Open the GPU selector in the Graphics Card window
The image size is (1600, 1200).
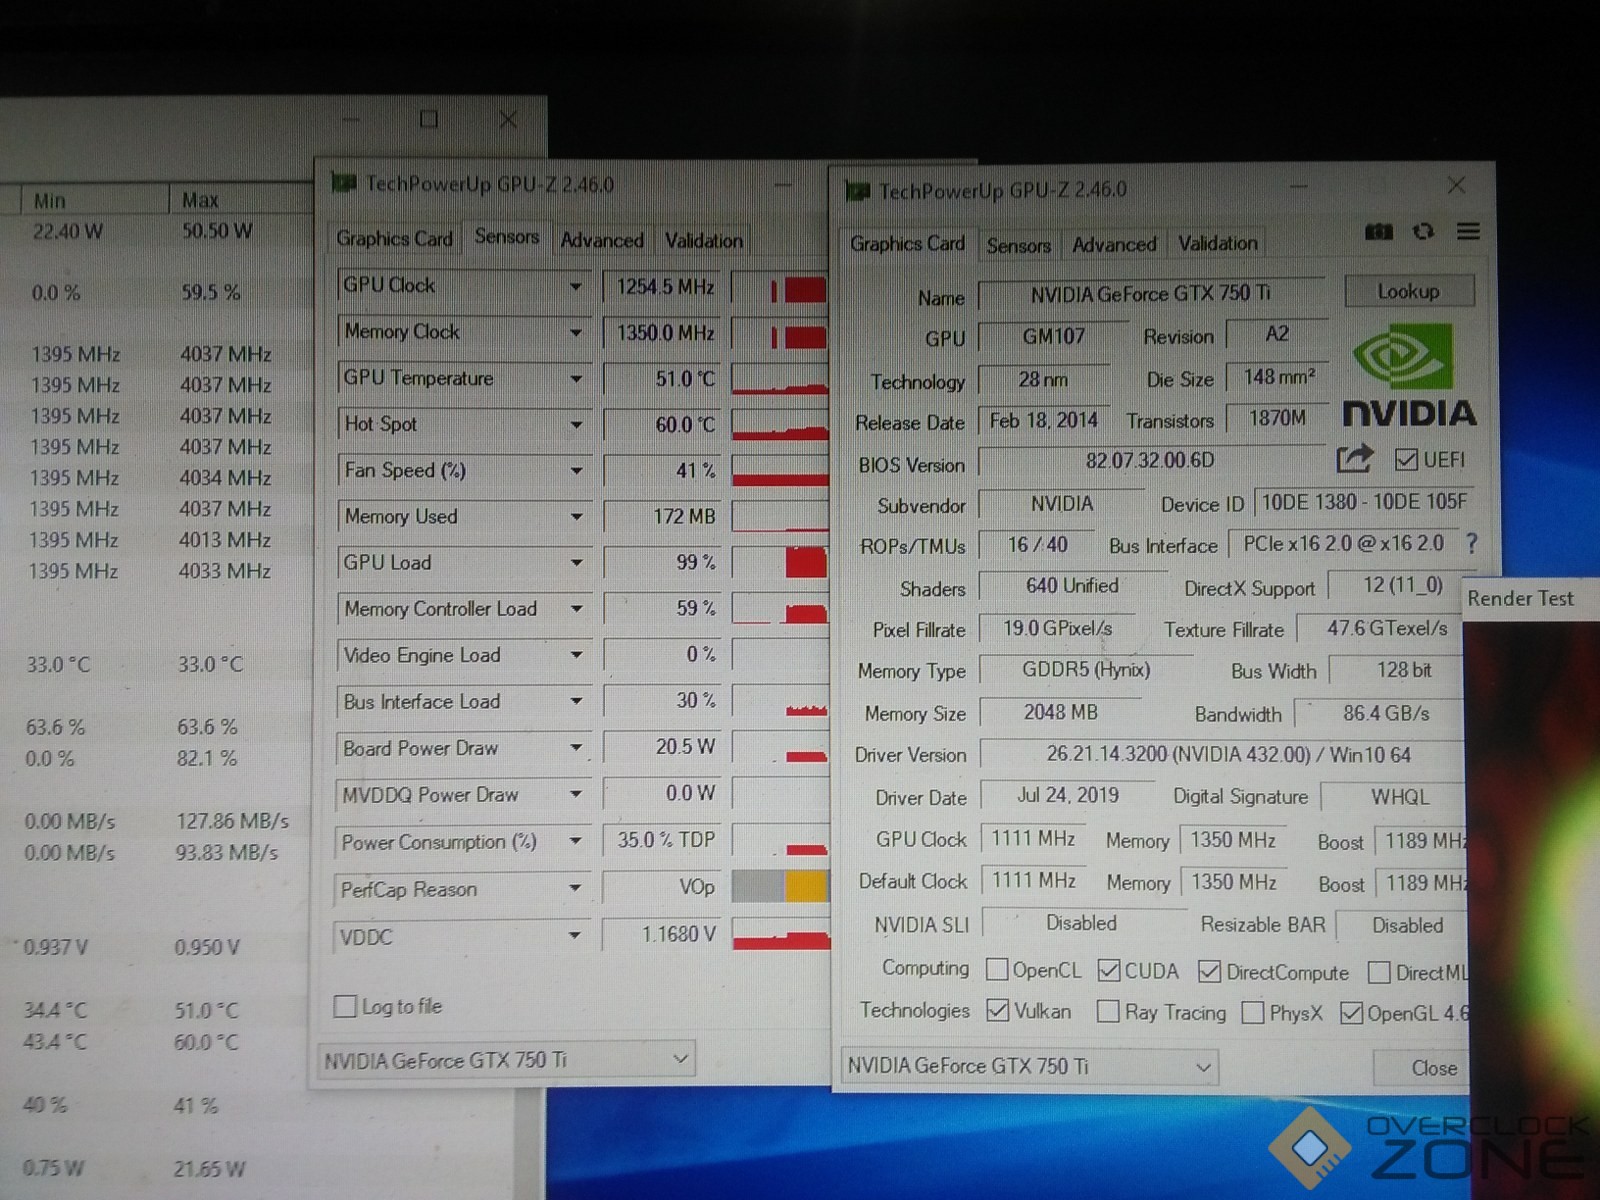click(1029, 1066)
